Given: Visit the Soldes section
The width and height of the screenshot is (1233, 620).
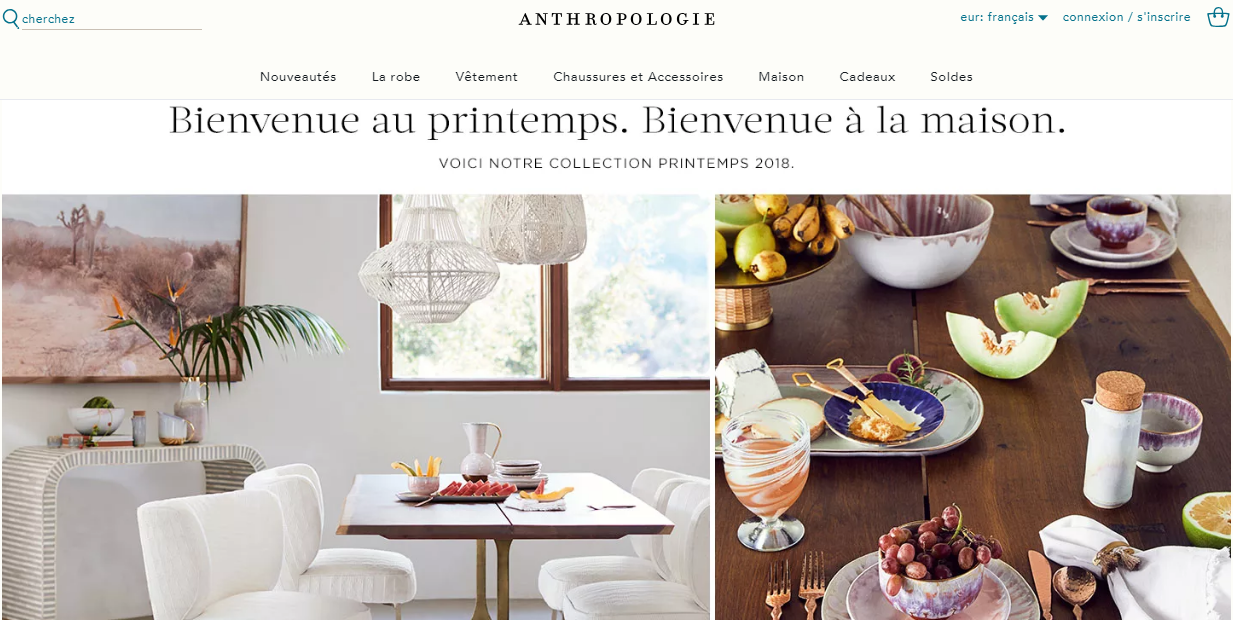Looking at the screenshot, I should pyautogui.click(x=951, y=76).
